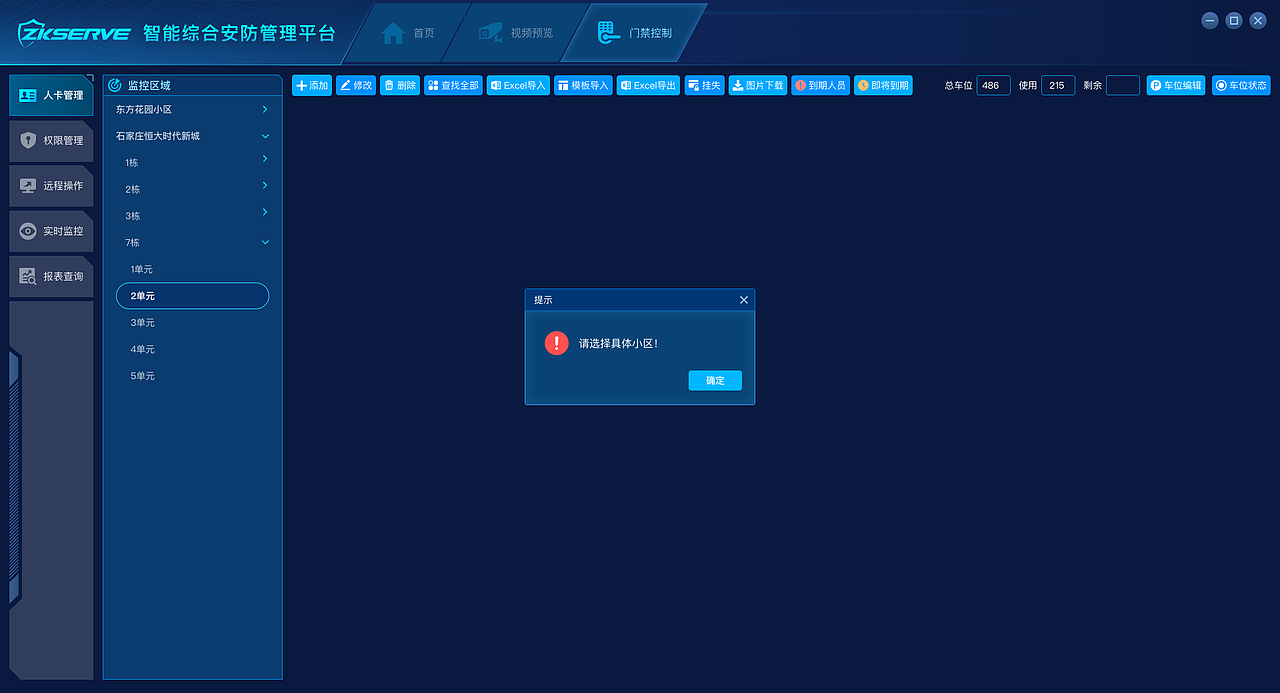
Task: Click the 修改 (edit) toolbar button
Action: point(356,86)
